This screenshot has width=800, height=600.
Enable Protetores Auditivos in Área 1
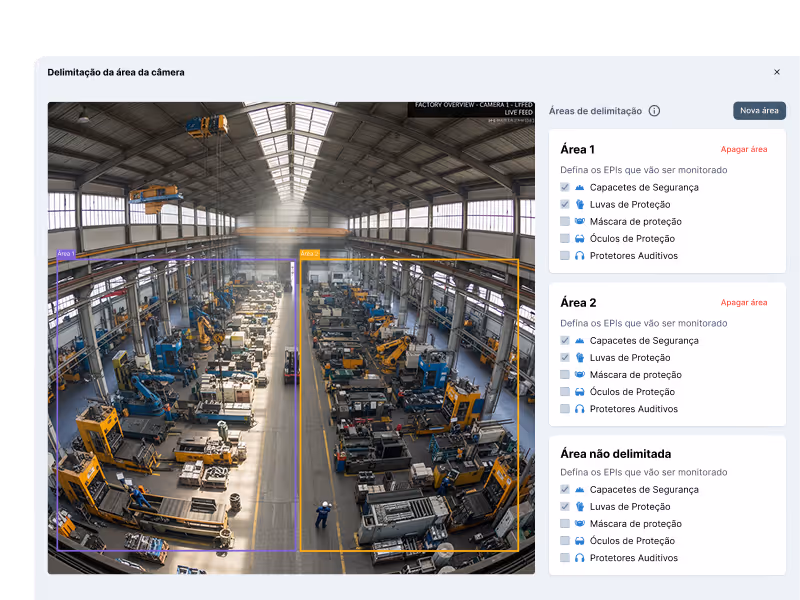pyautogui.click(x=565, y=256)
